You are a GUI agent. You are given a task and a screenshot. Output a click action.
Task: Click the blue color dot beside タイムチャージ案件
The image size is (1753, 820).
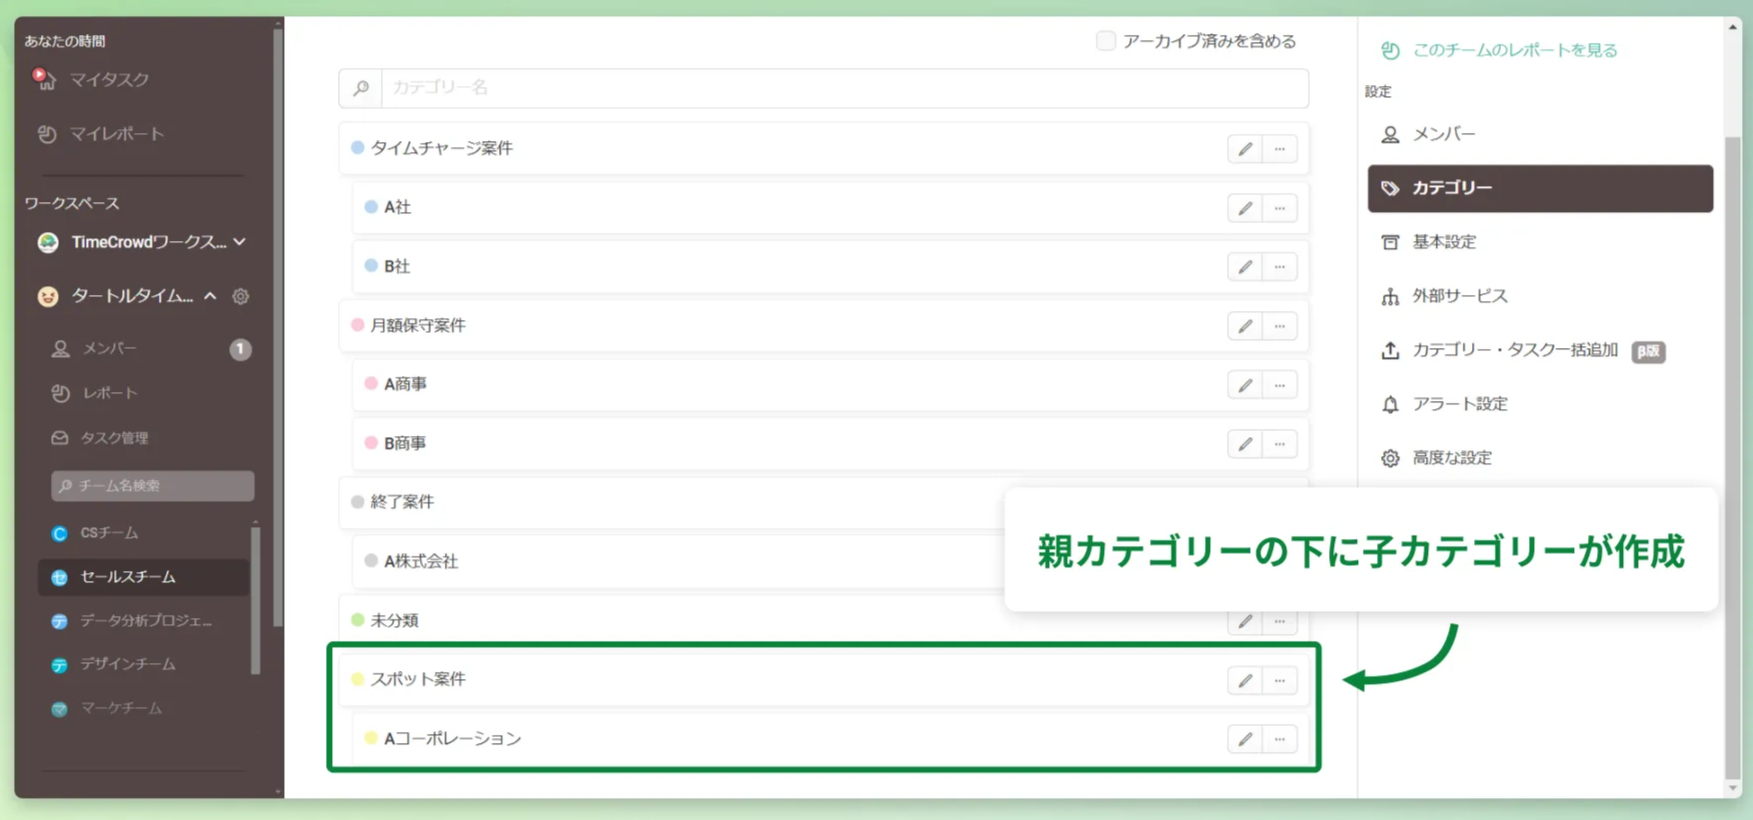pyautogui.click(x=358, y=148)
